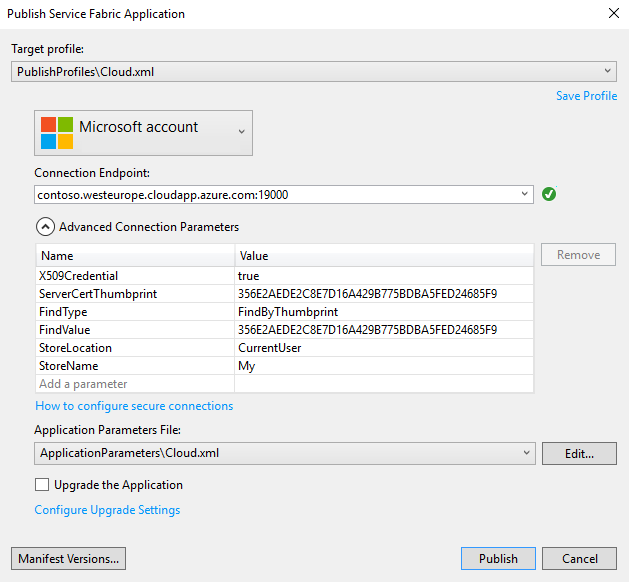The width and height of the screenshot is (629, 582).
Task: Select the StoreLocation parameter row
Action: (x=285, y=348)
